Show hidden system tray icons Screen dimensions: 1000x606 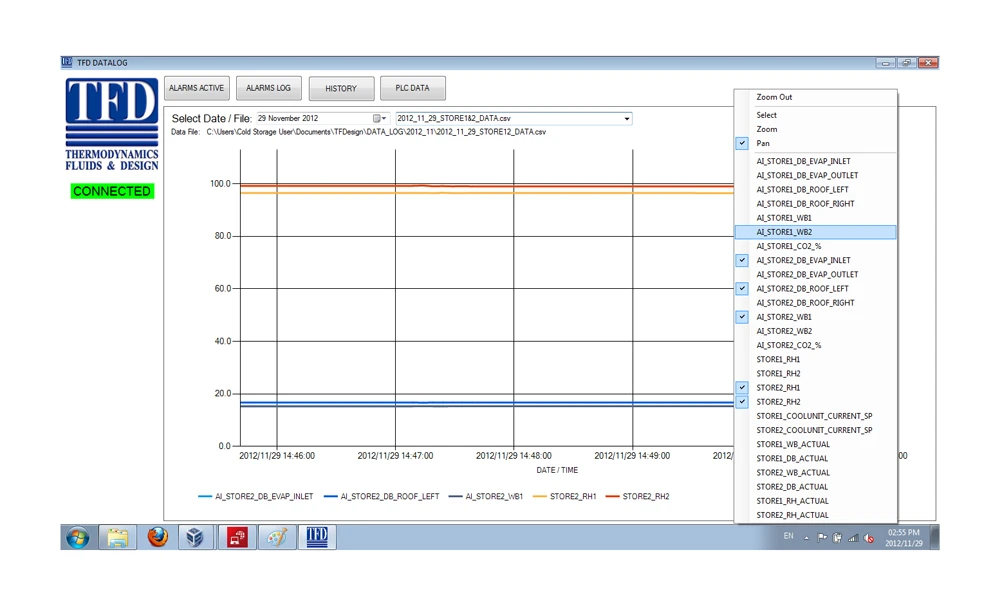point(806,538)
